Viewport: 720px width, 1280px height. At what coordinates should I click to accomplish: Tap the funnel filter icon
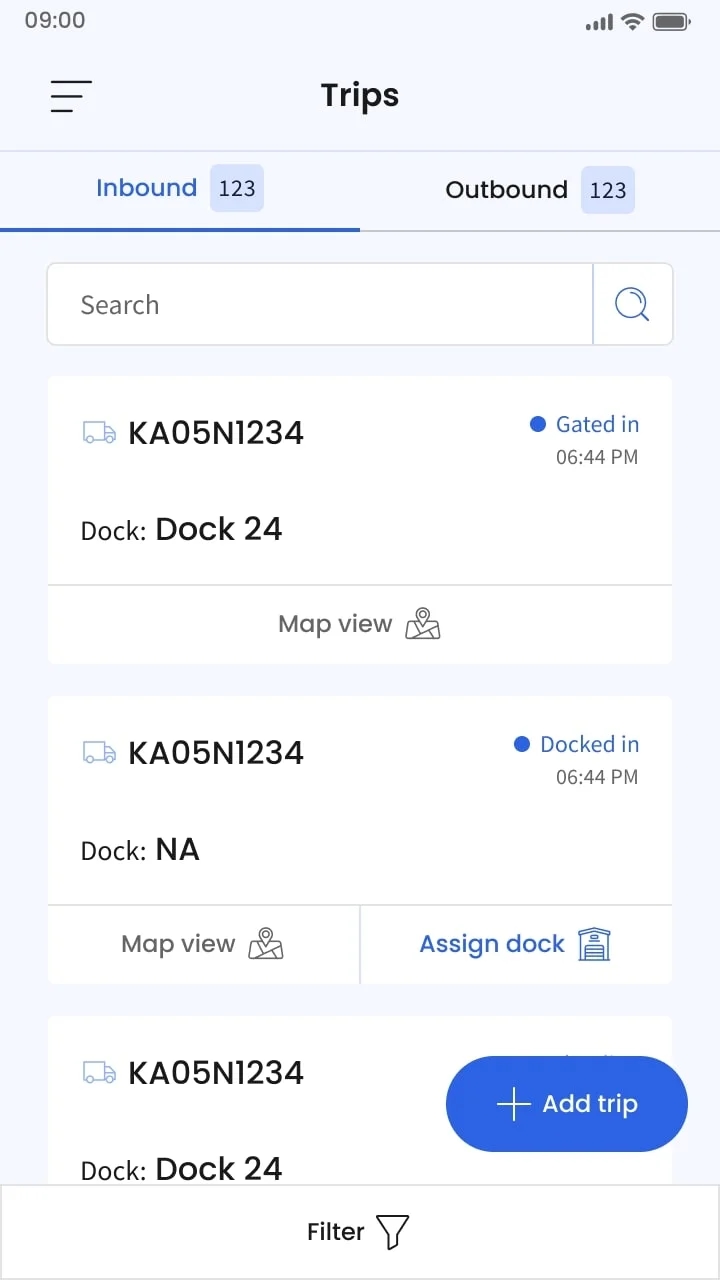pyautogui.click(x=392, y=1232)
